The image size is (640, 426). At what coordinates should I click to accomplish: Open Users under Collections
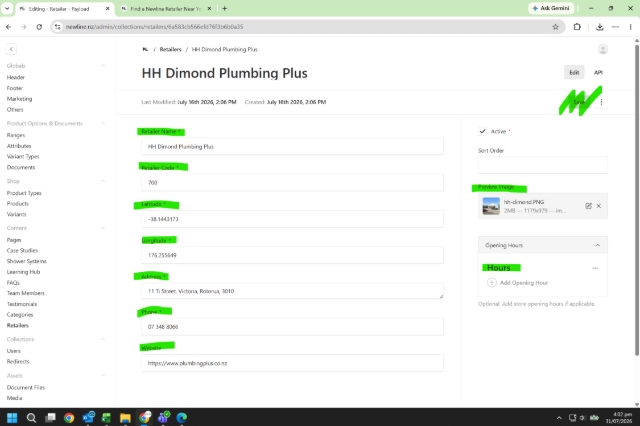point(13,351)
